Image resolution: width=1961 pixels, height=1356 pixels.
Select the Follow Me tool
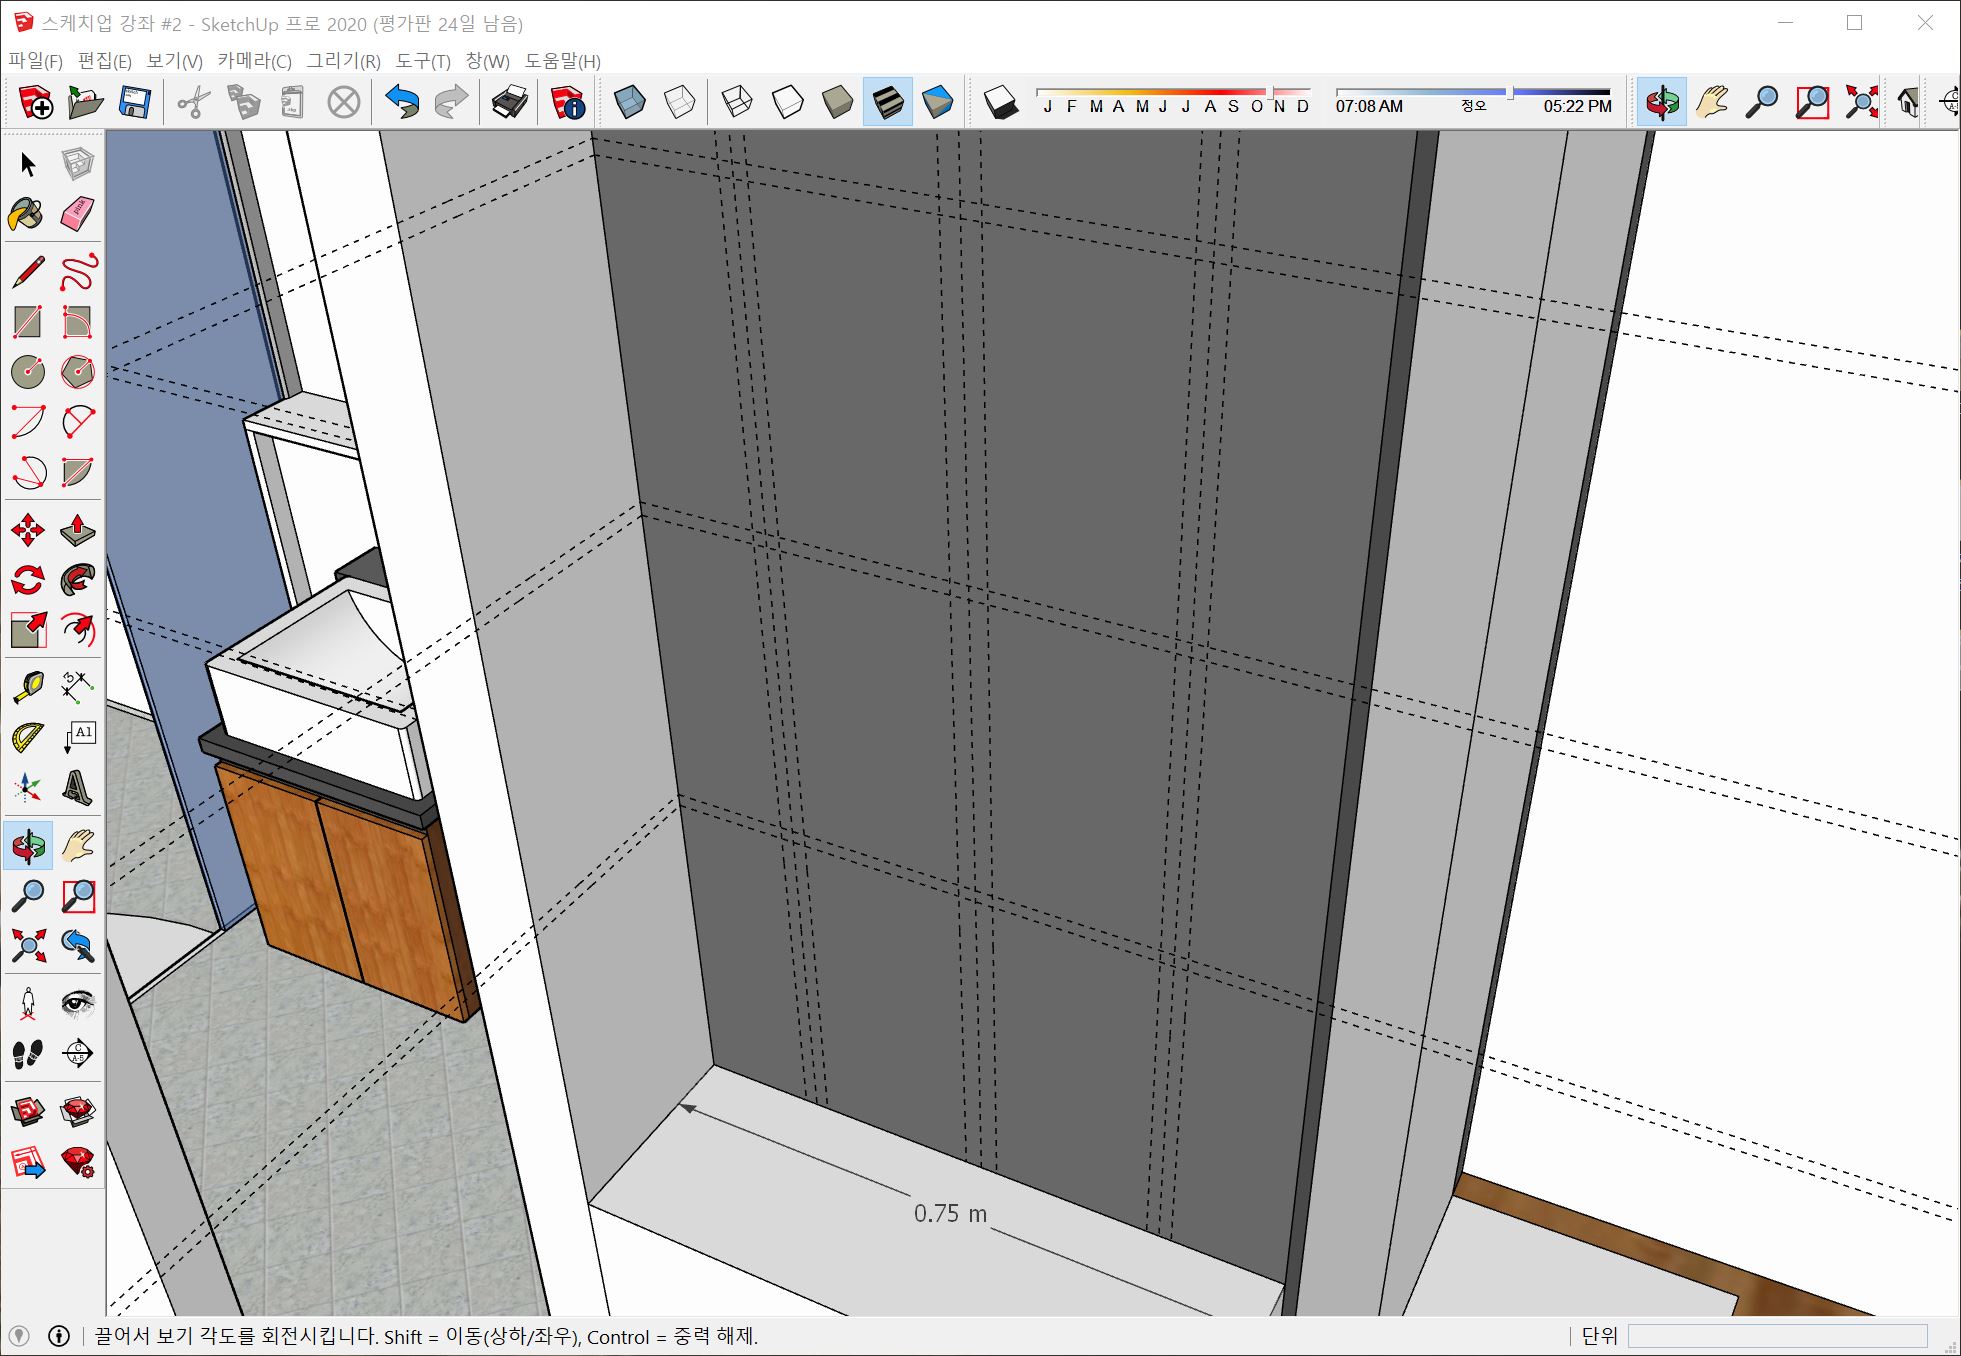click(x=77, y=580)
